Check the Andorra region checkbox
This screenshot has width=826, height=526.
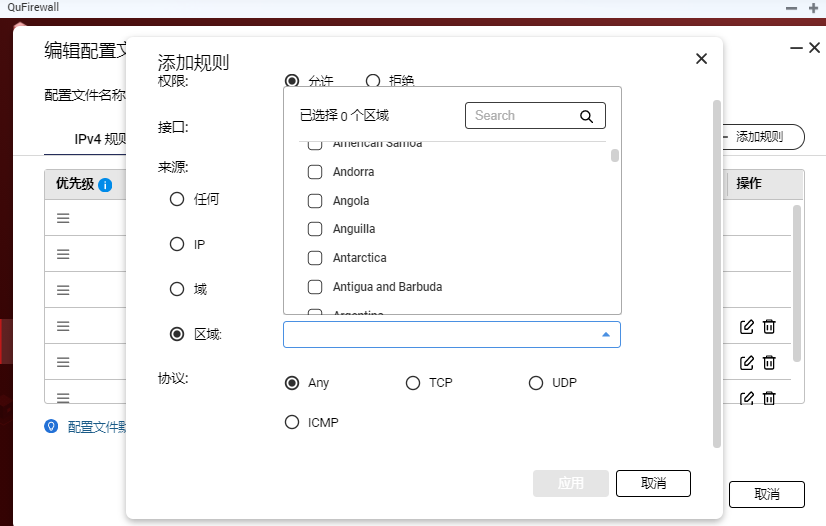pos(315,172)
